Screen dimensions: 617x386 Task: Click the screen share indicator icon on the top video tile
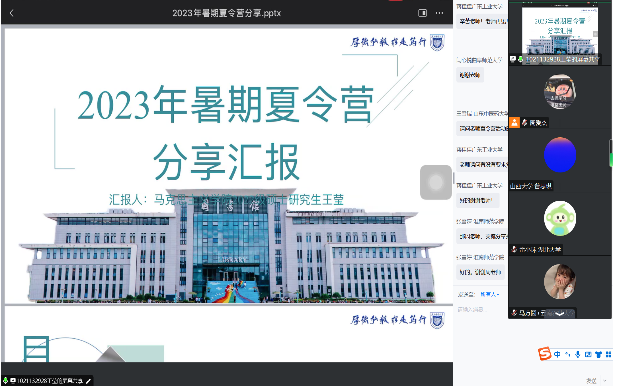(x=513, y=59)
